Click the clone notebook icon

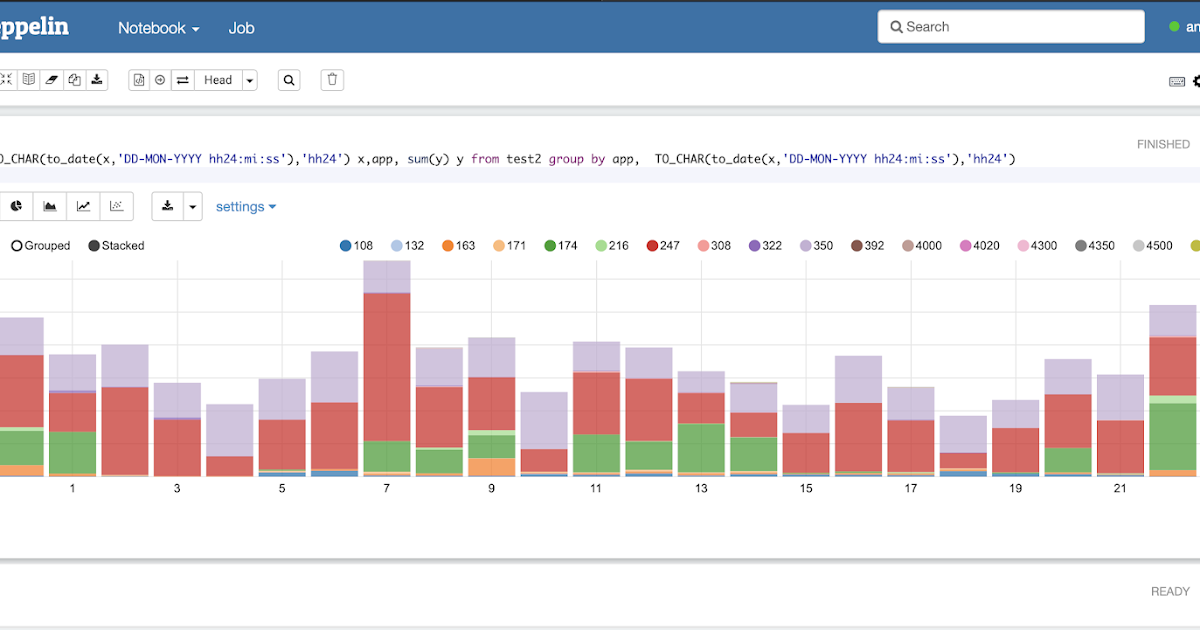[74, 79]
